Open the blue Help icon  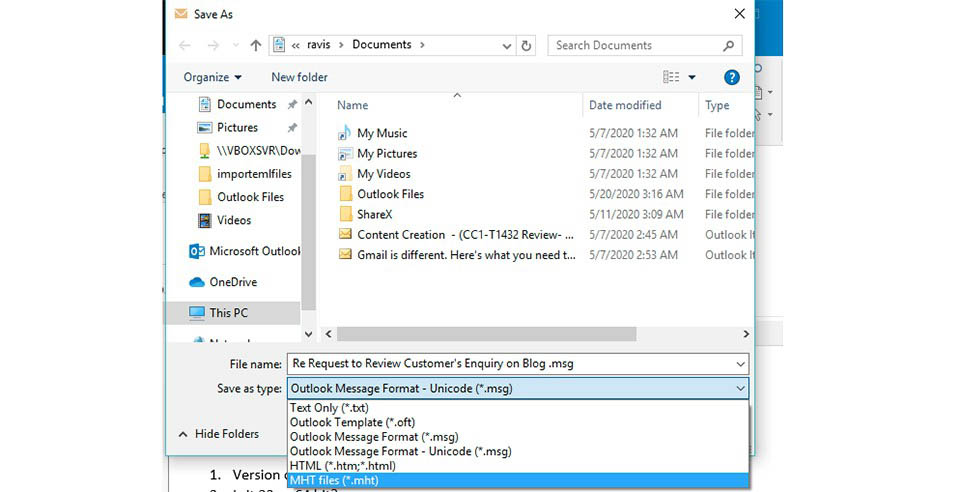[x=731, y=77]
